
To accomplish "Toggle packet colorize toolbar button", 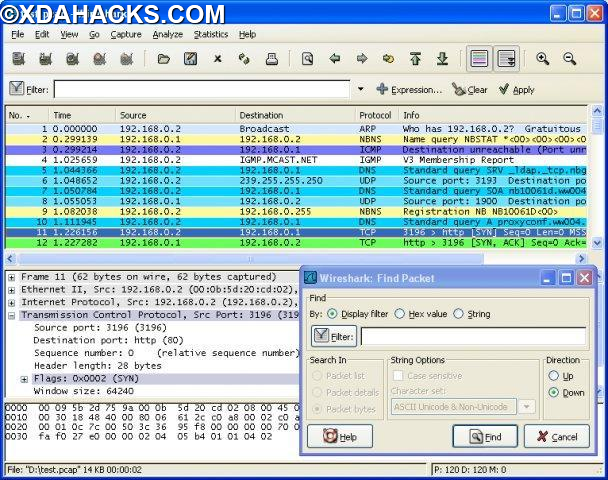I will coord(479,59).
